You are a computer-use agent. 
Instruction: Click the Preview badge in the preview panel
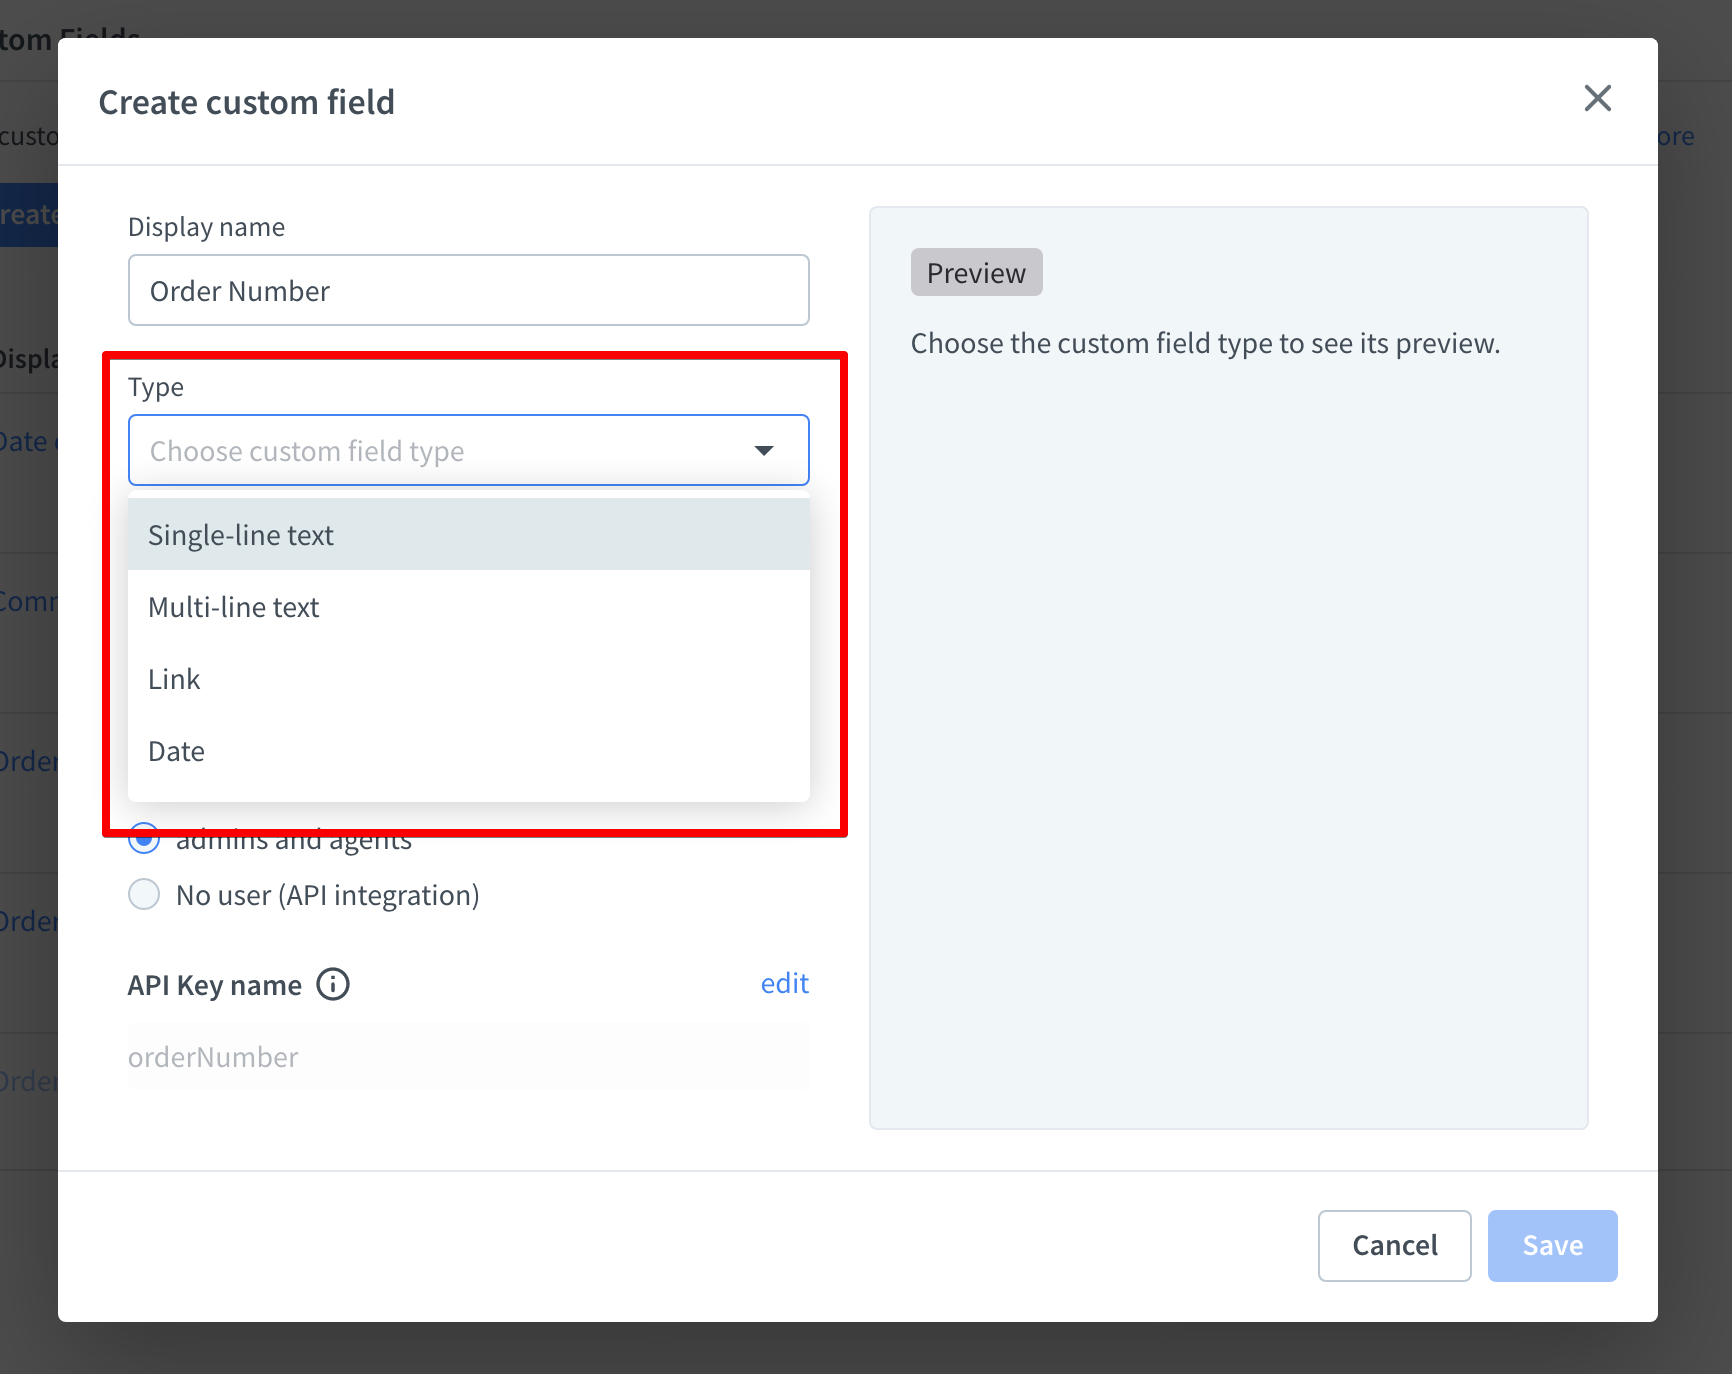[976, 273]
